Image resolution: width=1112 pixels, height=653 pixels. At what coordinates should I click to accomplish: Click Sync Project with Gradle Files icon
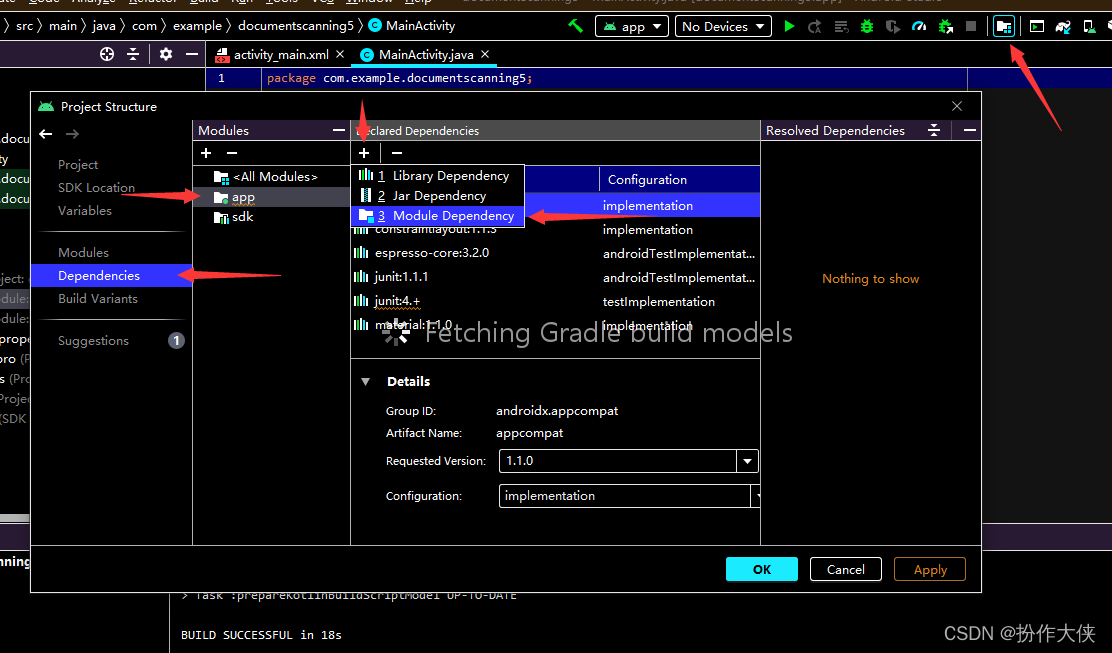tap(1063, 26)
